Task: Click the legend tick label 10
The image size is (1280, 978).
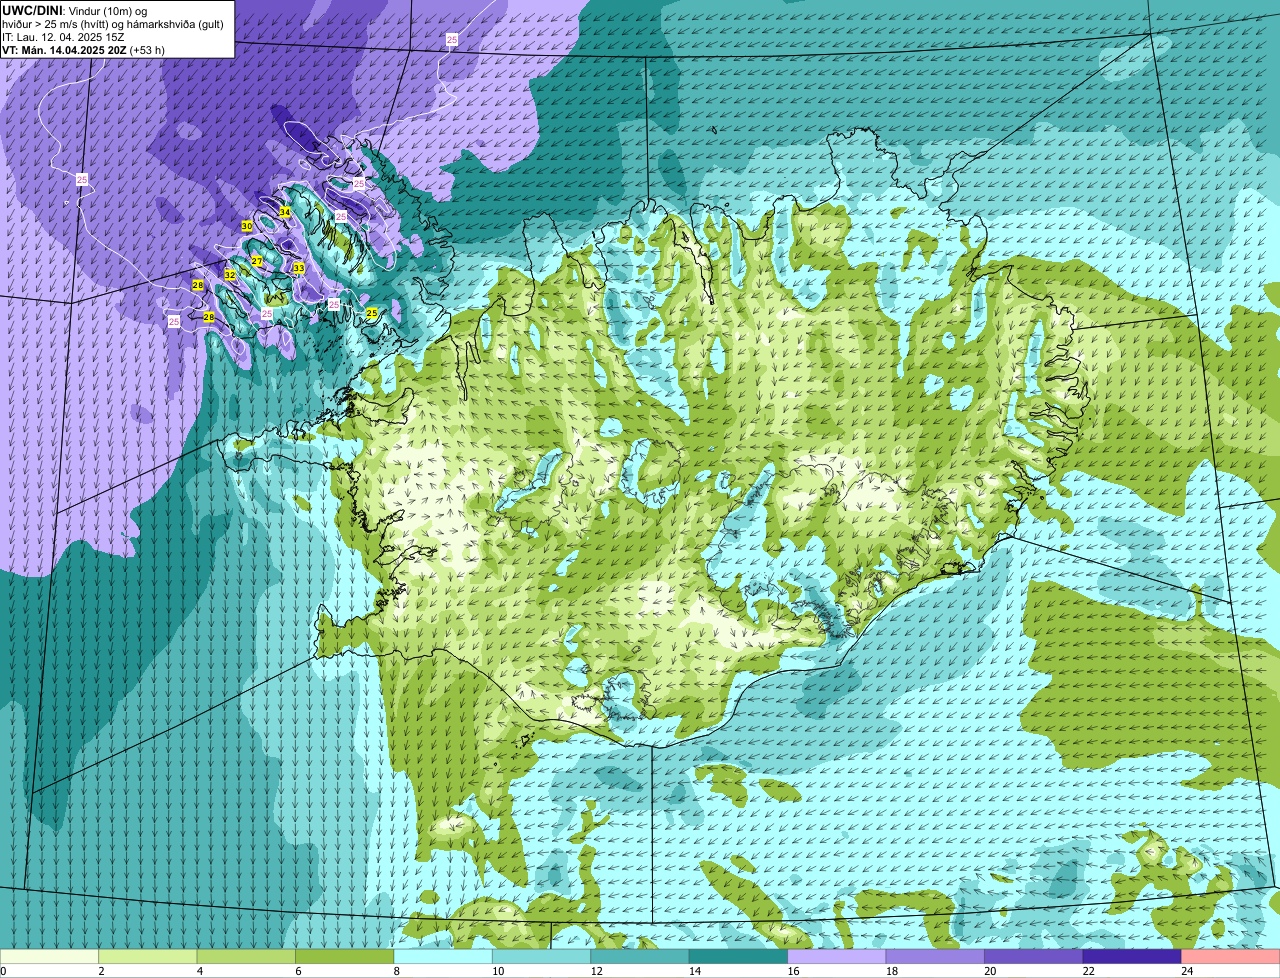Action: (498, 971)
